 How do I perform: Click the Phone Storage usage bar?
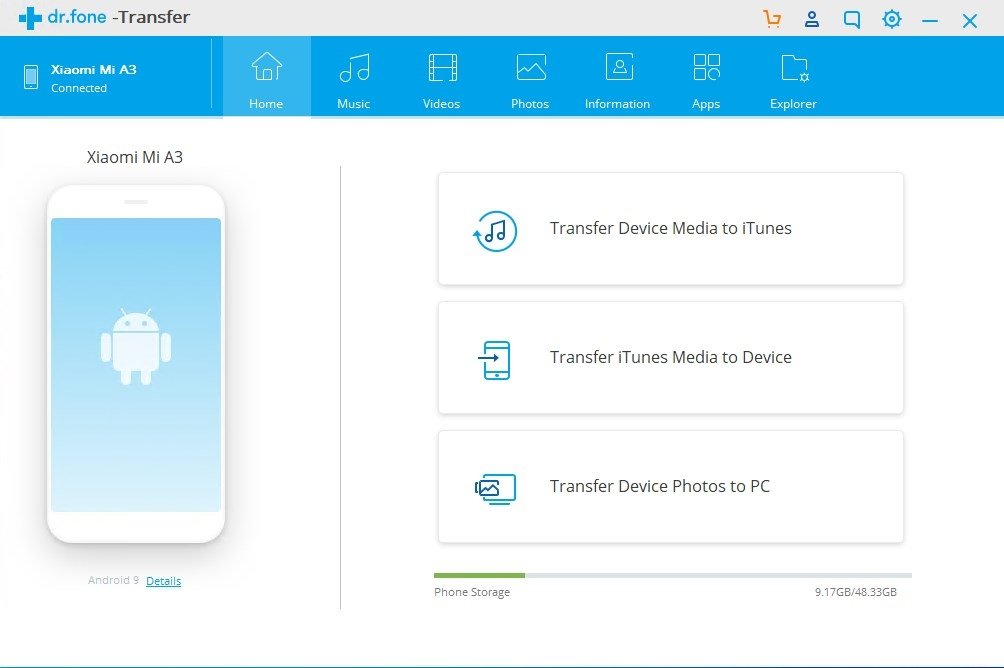(x=672, y=575)
